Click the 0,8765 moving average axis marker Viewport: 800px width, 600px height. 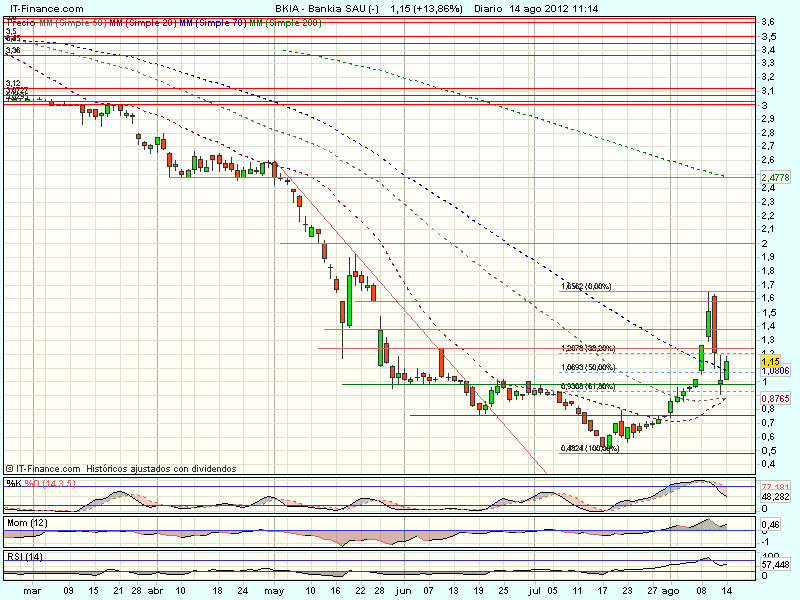tap(775, 398)
